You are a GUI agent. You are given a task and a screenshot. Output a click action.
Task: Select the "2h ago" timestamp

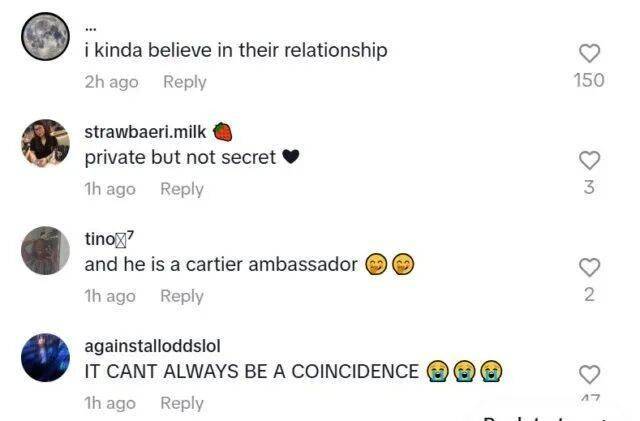coord(111,82)
